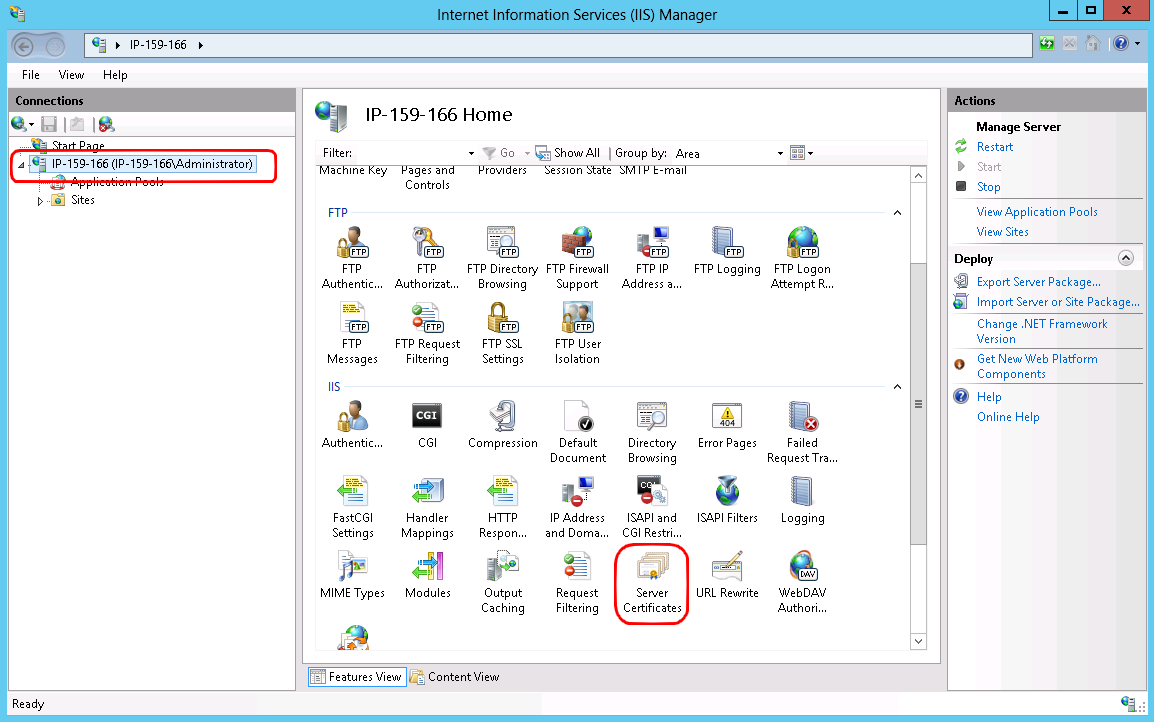Screen dimensions: 1154x722
Task: Open the View menu
Action: [x=71, y=75]
